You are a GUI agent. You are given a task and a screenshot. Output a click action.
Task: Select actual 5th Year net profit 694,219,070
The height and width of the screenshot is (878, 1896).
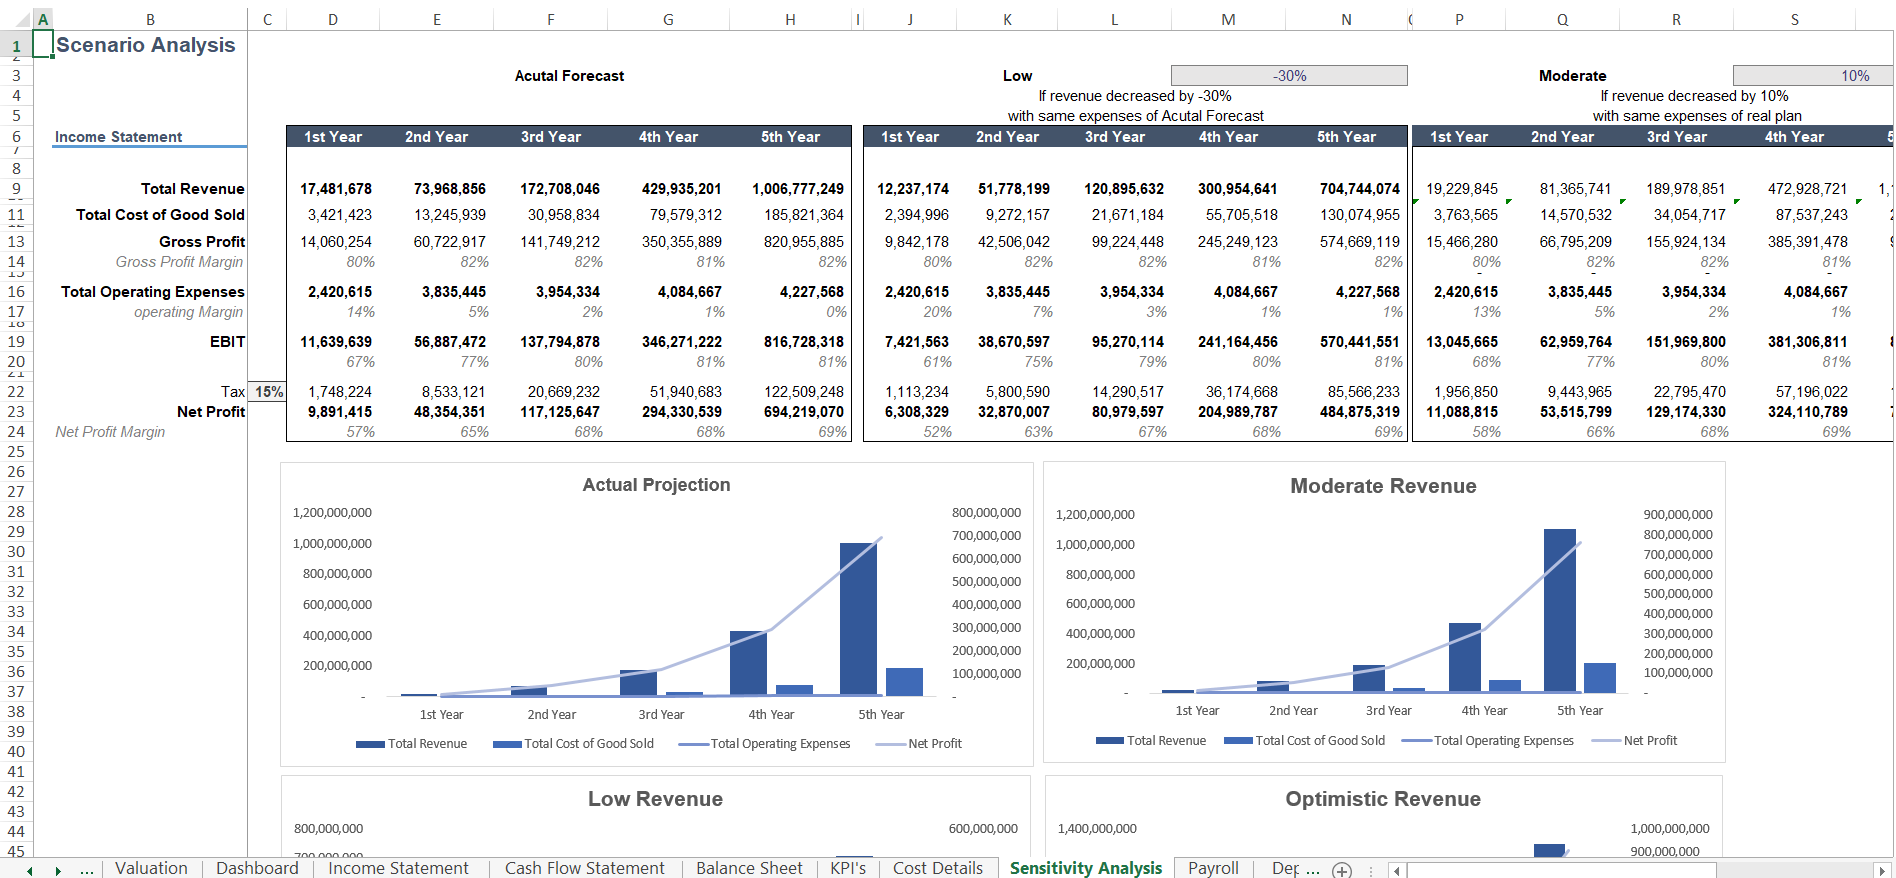click(x=803, y=412)
